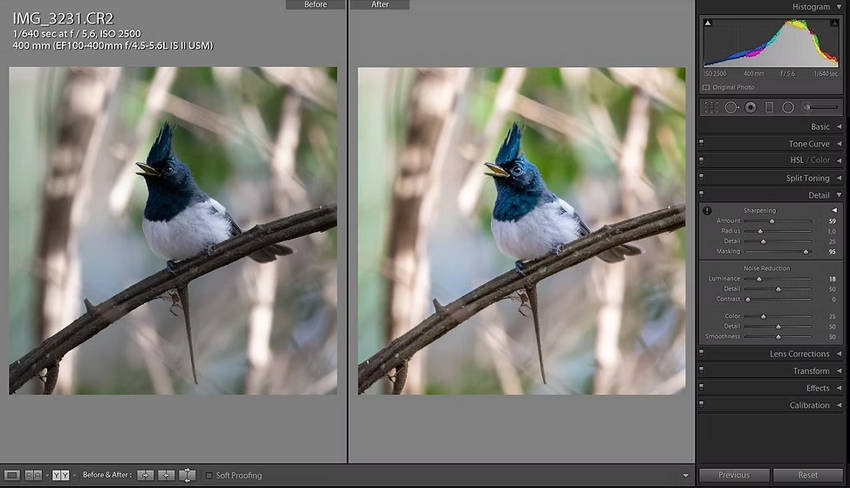This screenshot has width=850, height=488.
Task: Toggle the Sharpening detail preview triangle
Action: tap(834, 210)
